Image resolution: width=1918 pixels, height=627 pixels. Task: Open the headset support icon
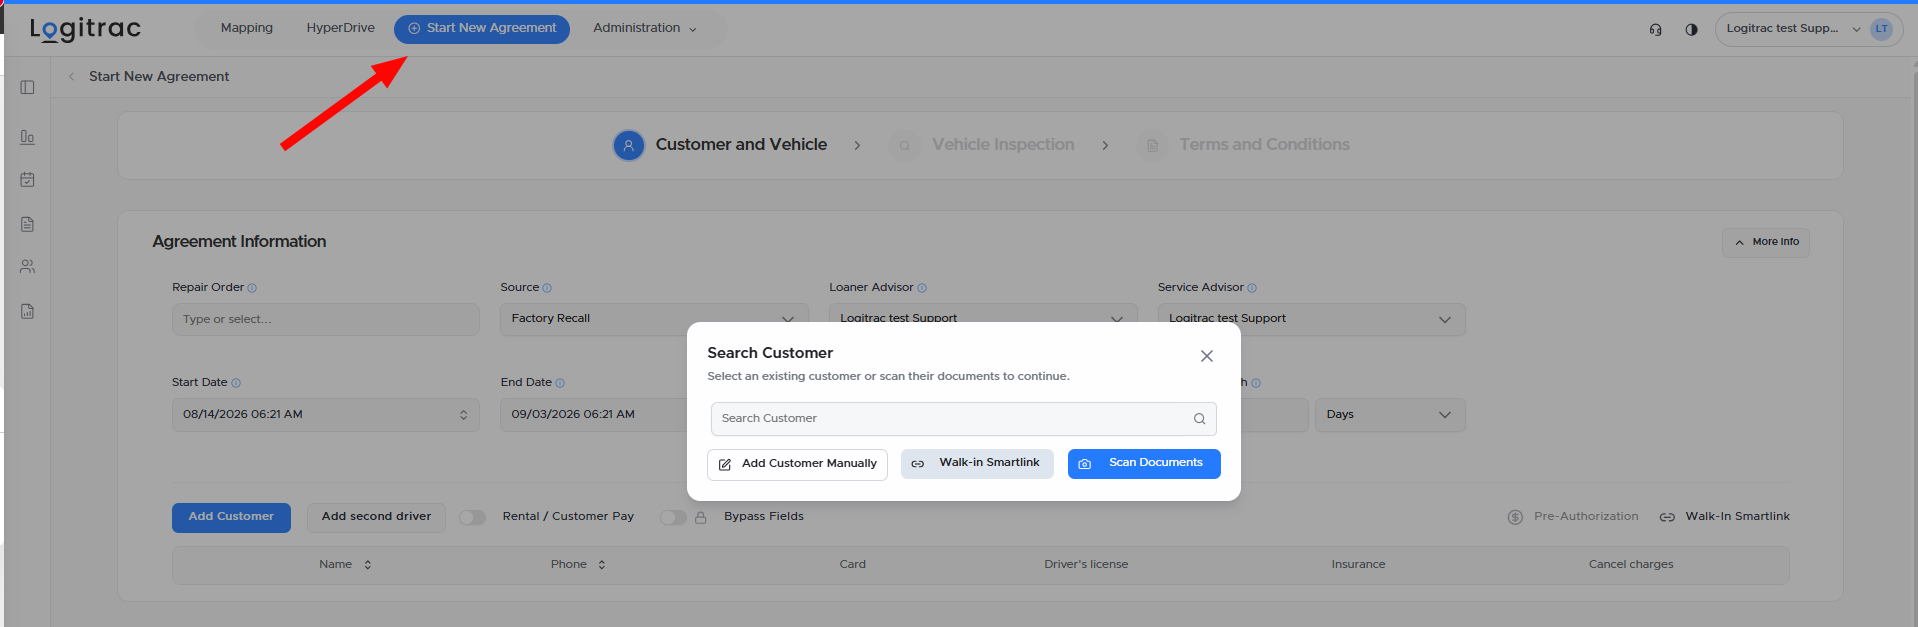[x=1655, y=29]
